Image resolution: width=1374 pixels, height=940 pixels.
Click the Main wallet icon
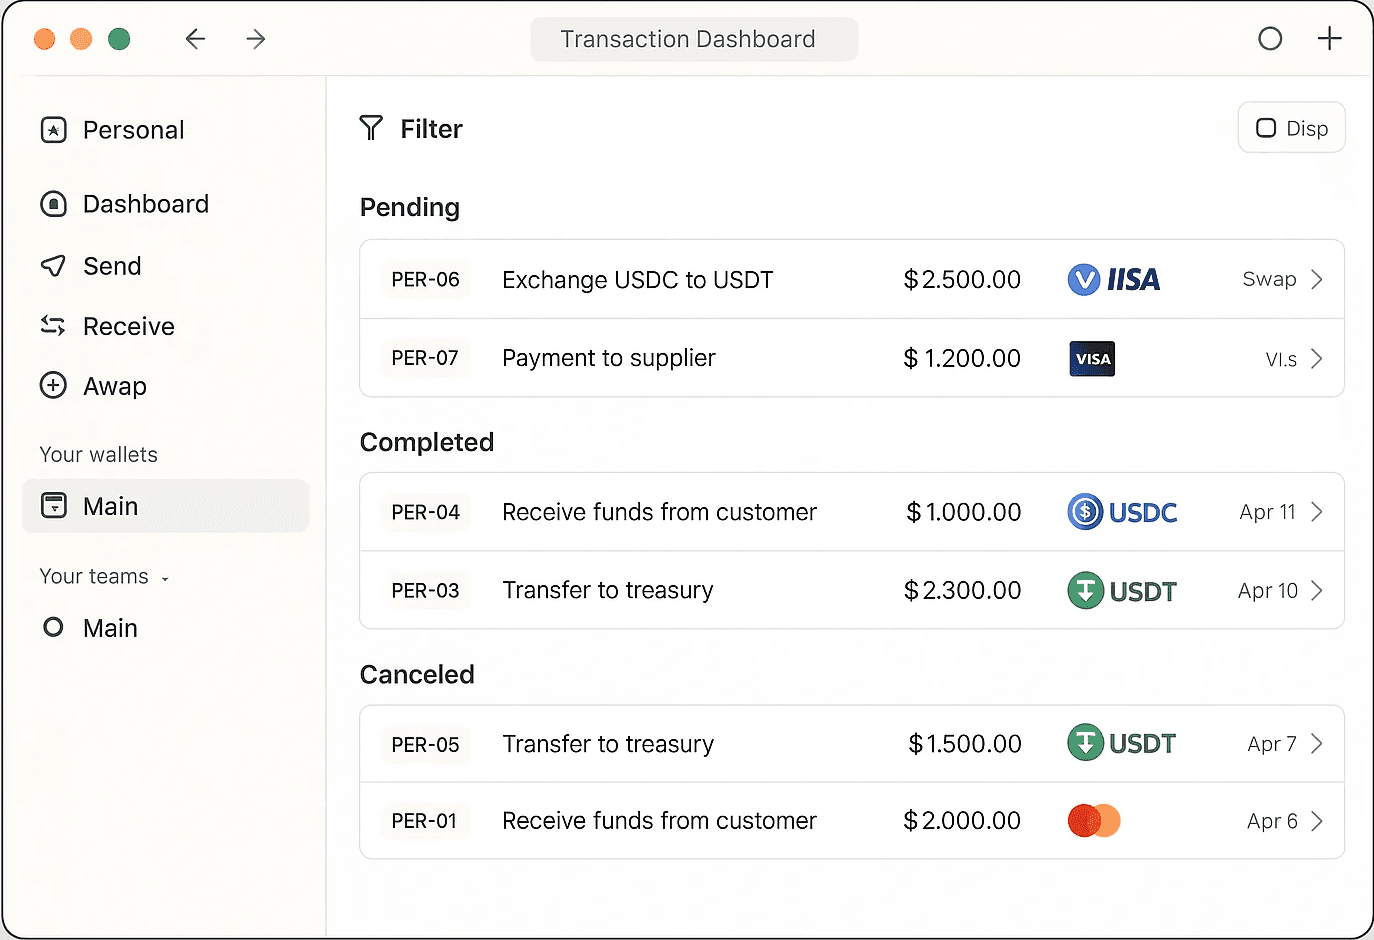(x=53, y=506)
